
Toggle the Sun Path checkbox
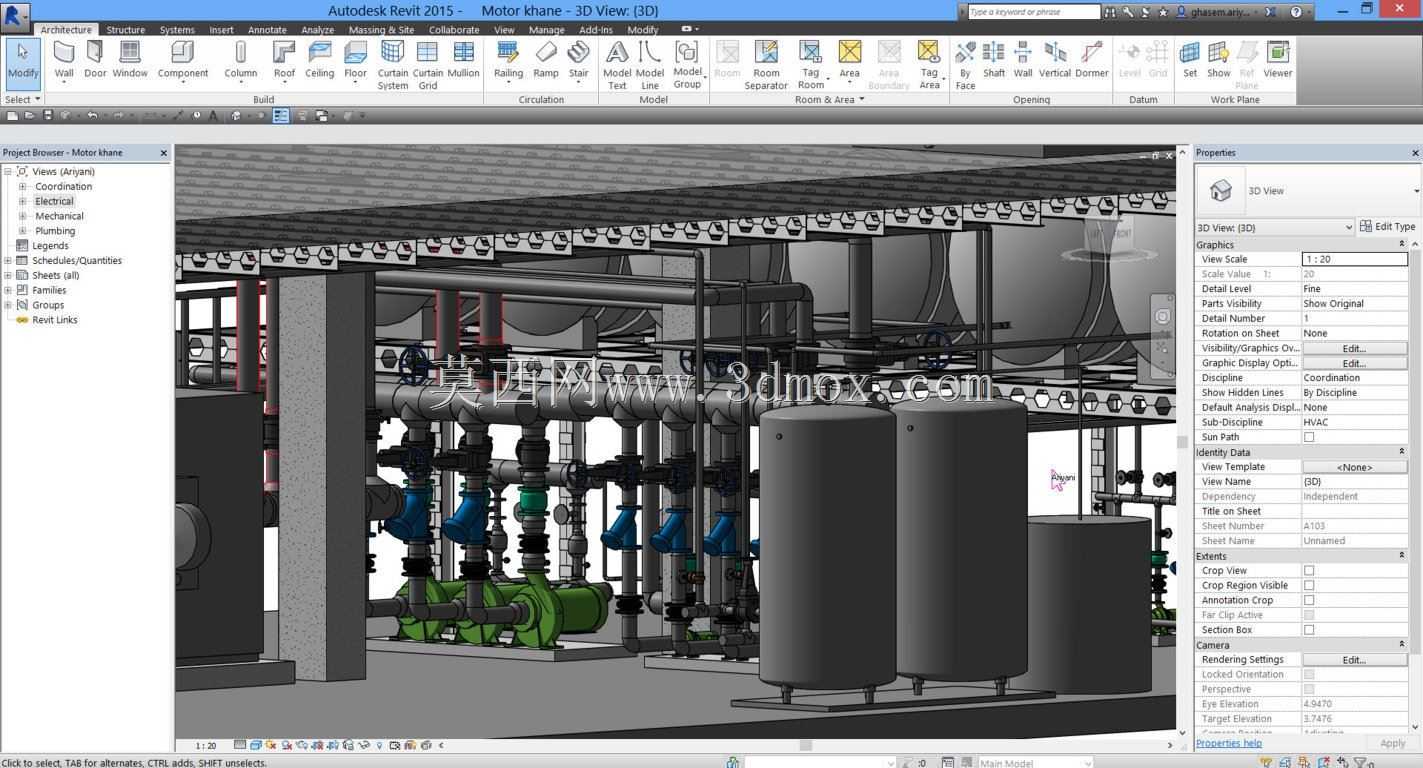tap(1309, 437)
